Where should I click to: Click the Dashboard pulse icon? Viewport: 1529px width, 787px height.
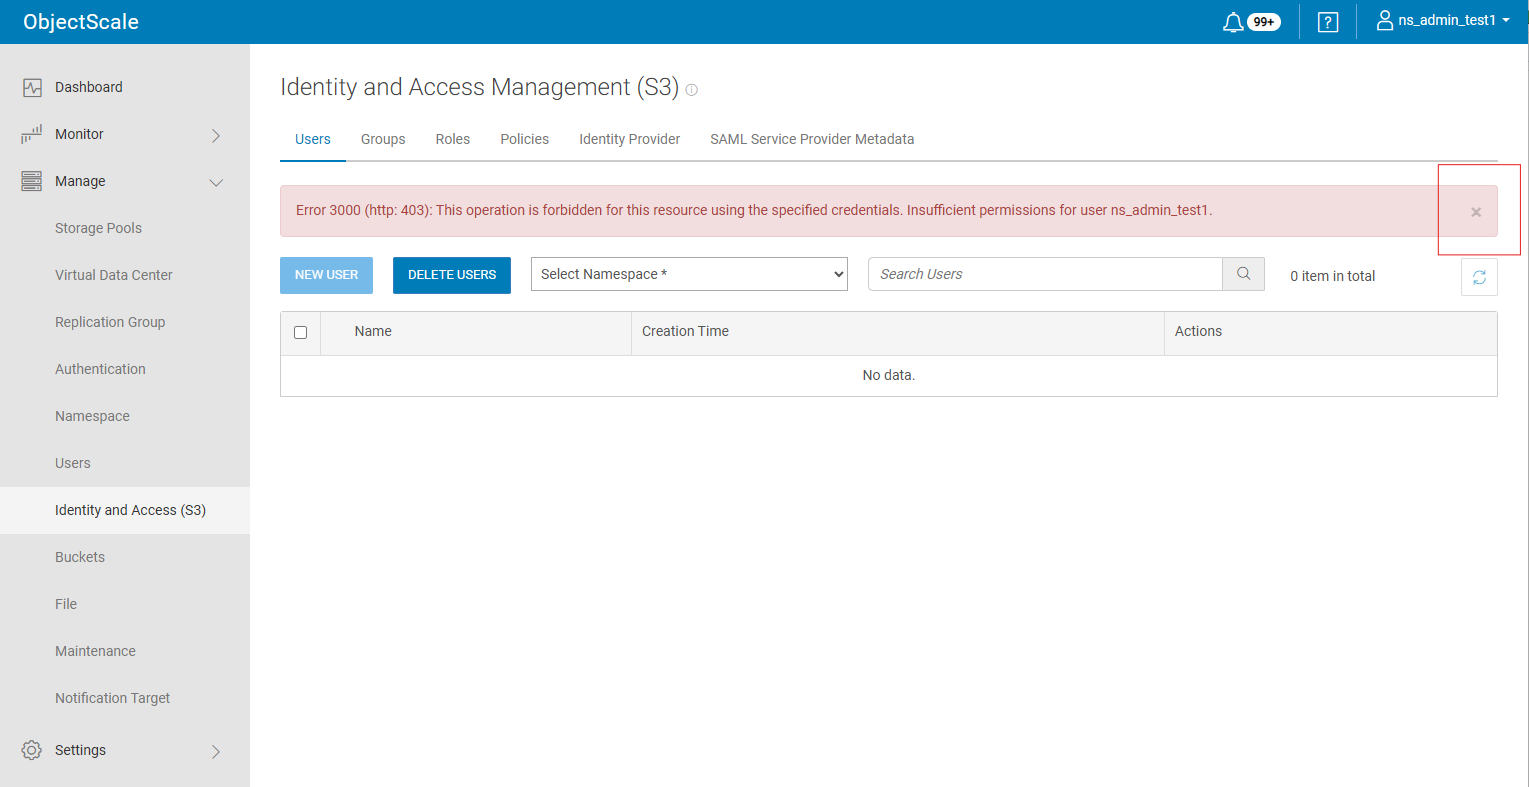32,87
